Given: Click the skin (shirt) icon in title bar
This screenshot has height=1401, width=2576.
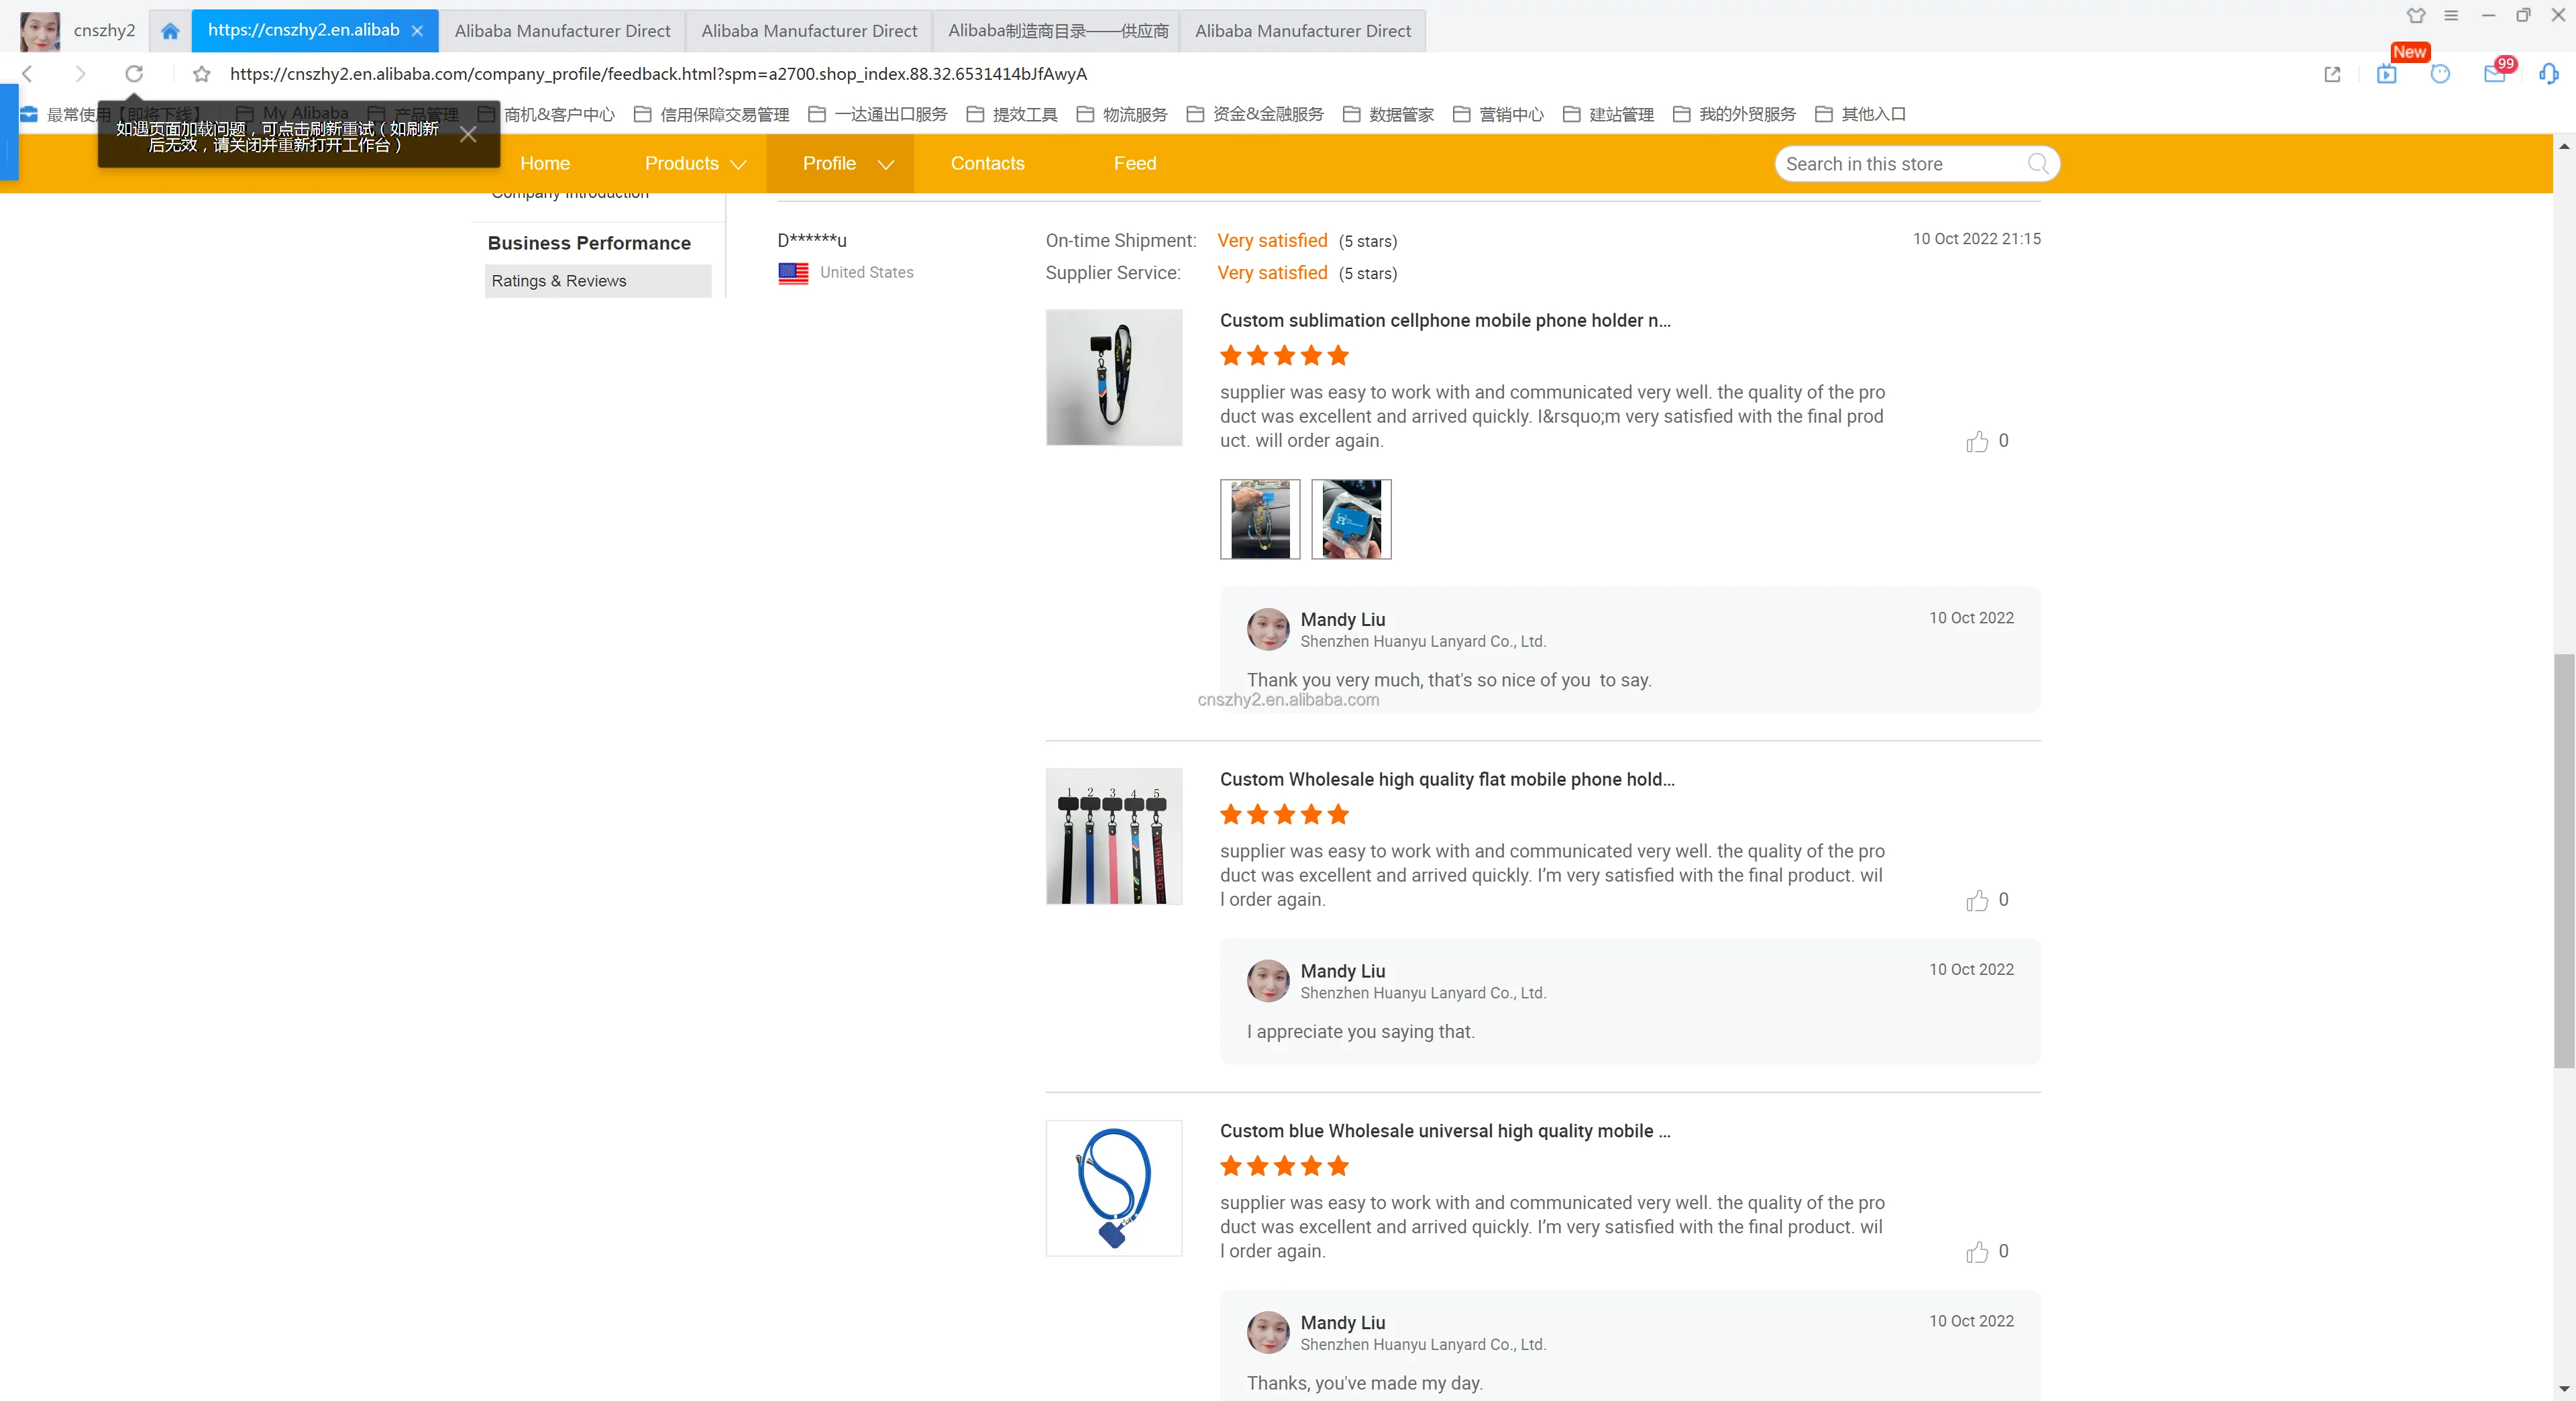Looking at the screenshot, I should point(2416,15).
